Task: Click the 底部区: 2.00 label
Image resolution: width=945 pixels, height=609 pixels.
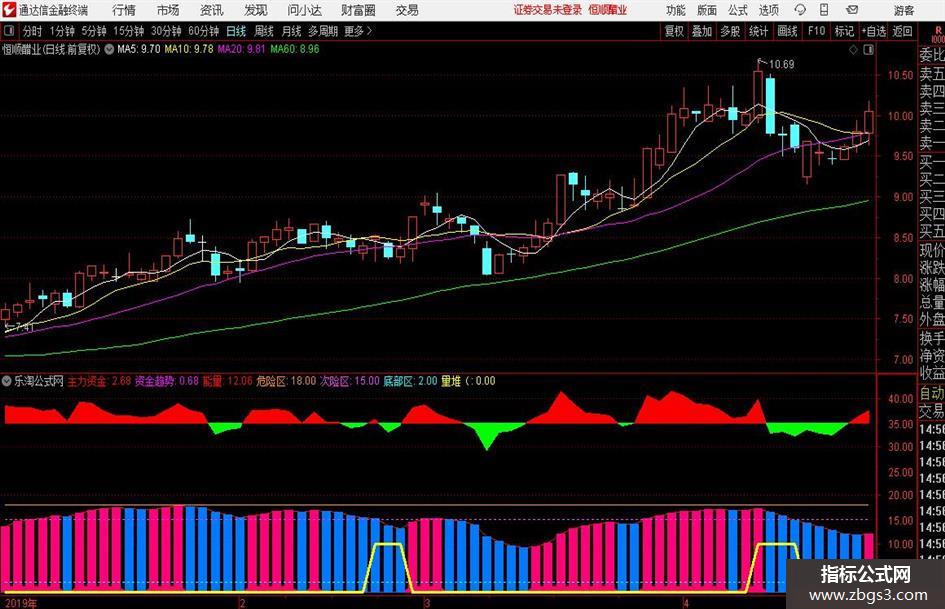Action: pyautogui.click(x=410, y=381)
